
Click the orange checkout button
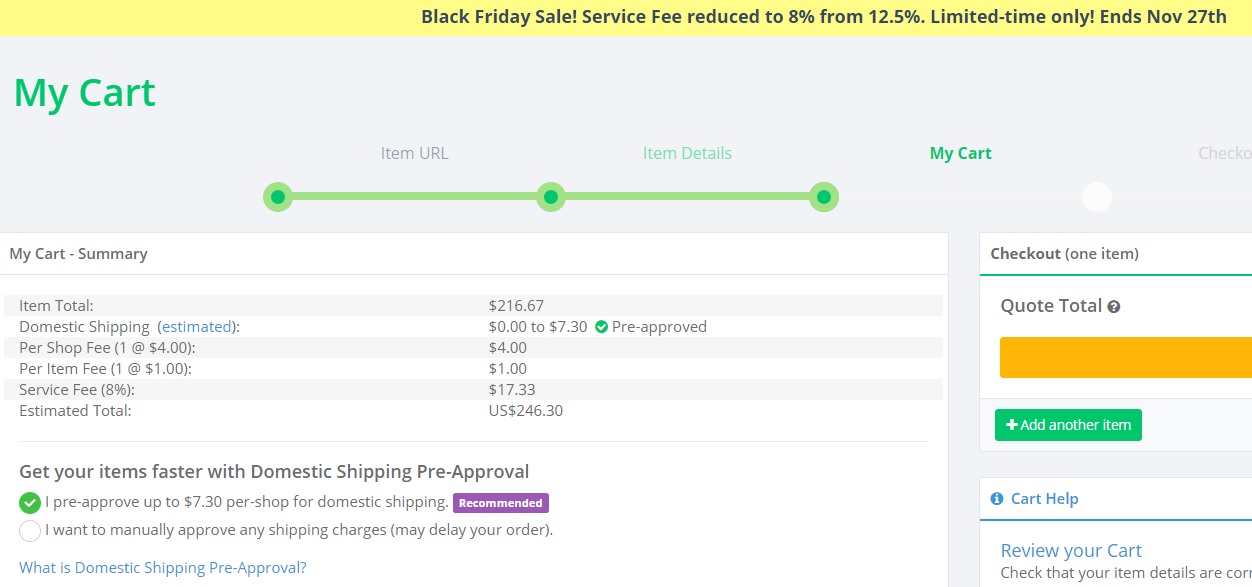pos(1126,357)
